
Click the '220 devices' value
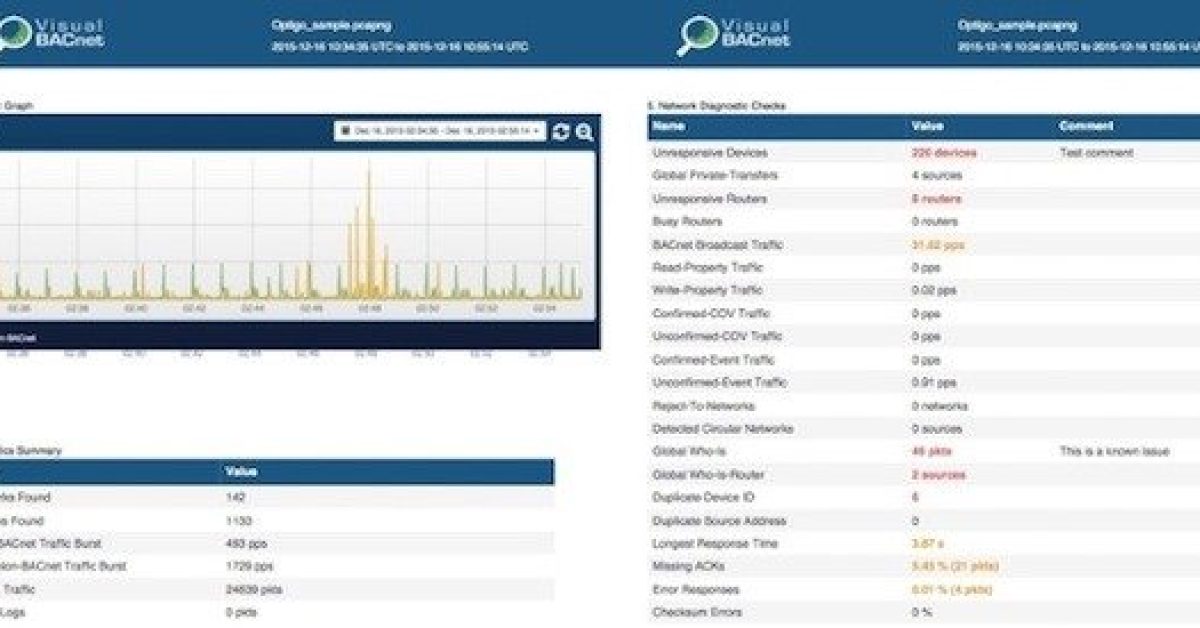click(x=944, y=153)
